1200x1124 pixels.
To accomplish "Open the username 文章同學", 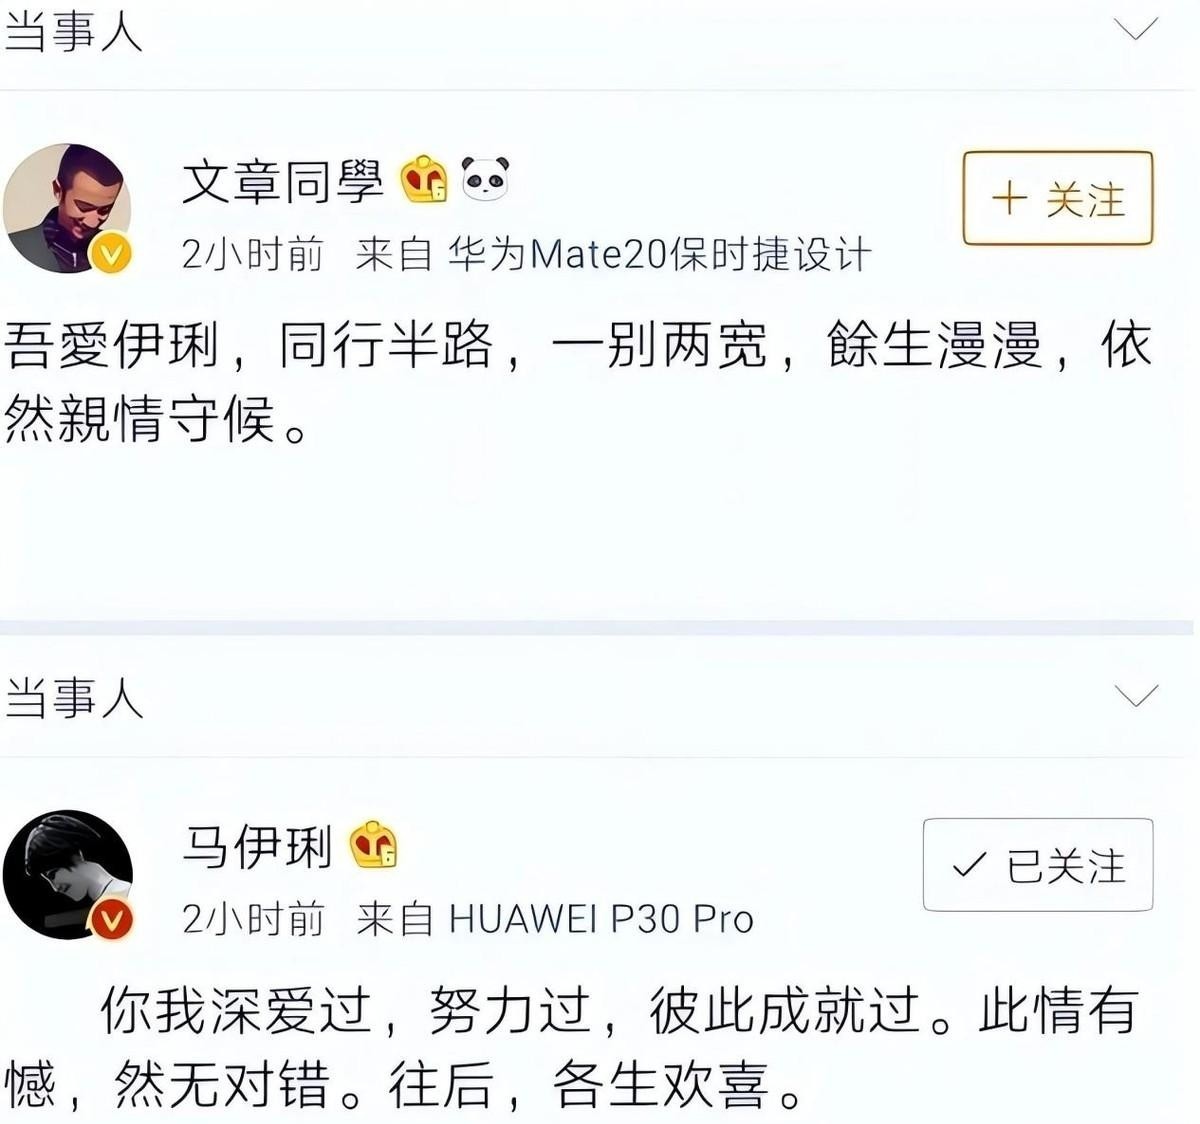I will point(283,182).
